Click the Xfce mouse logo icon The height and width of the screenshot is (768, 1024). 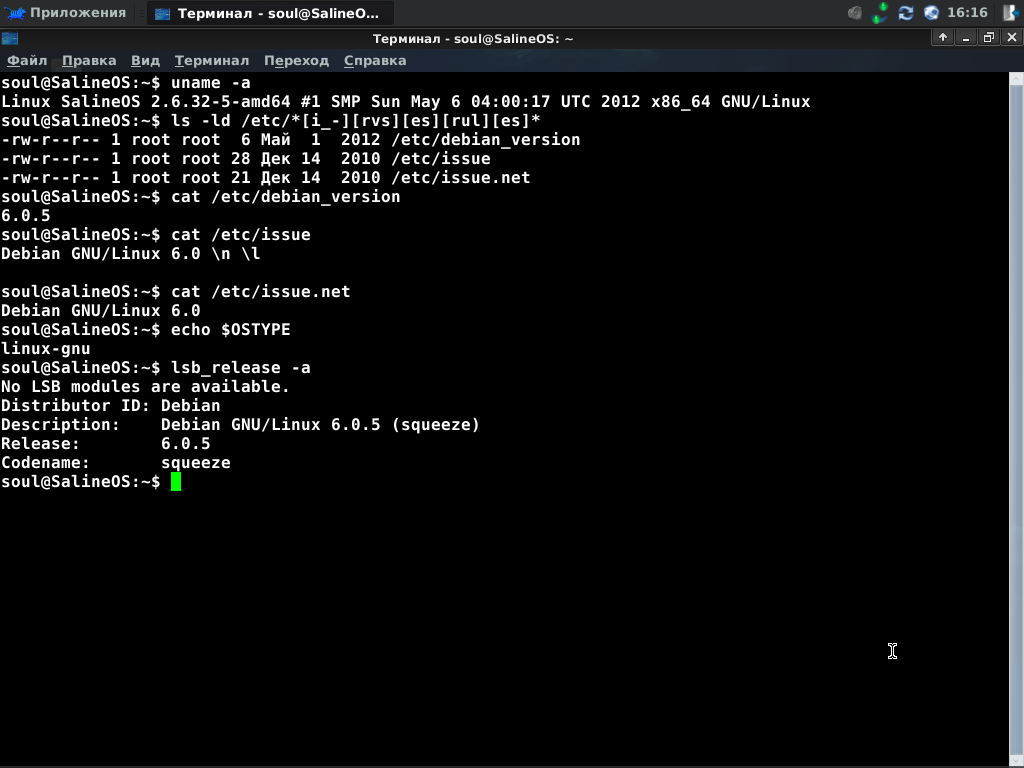click(16, 13)
